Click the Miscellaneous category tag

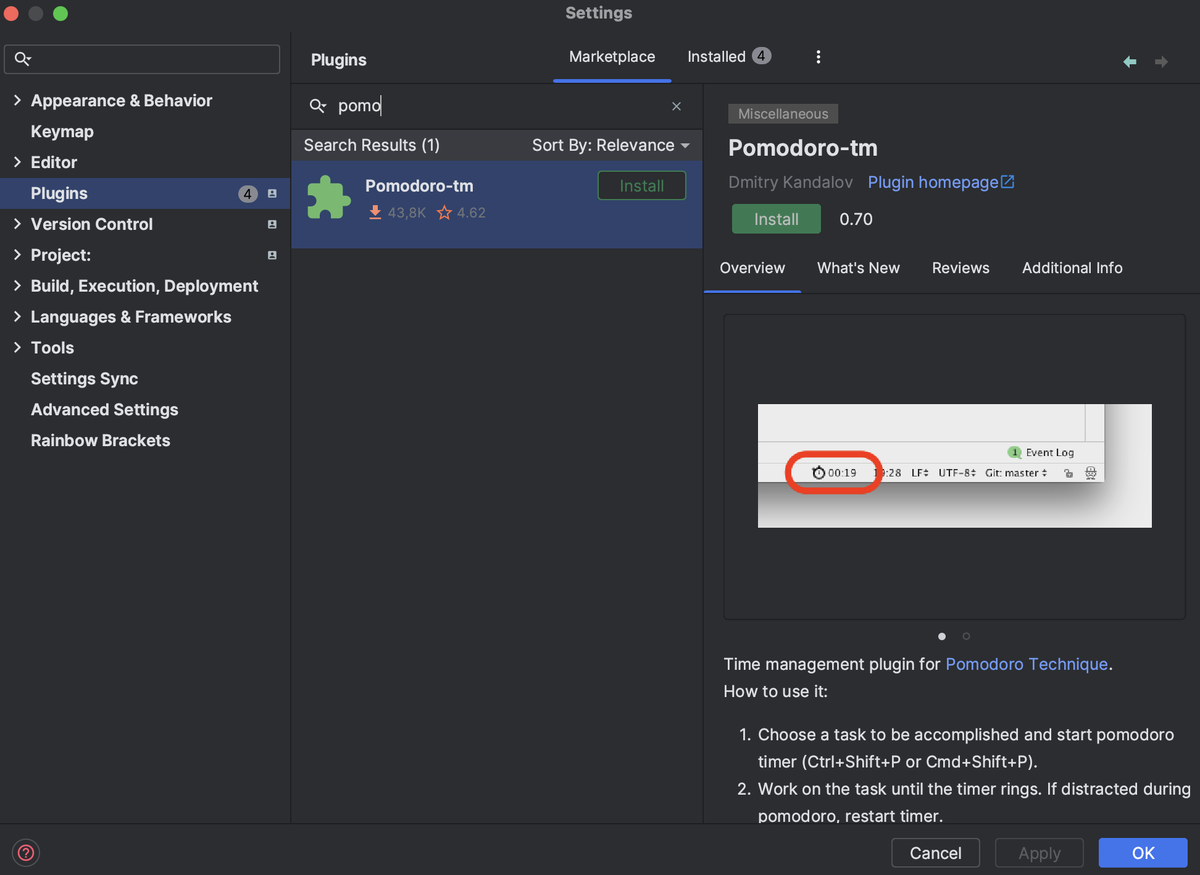783,114
